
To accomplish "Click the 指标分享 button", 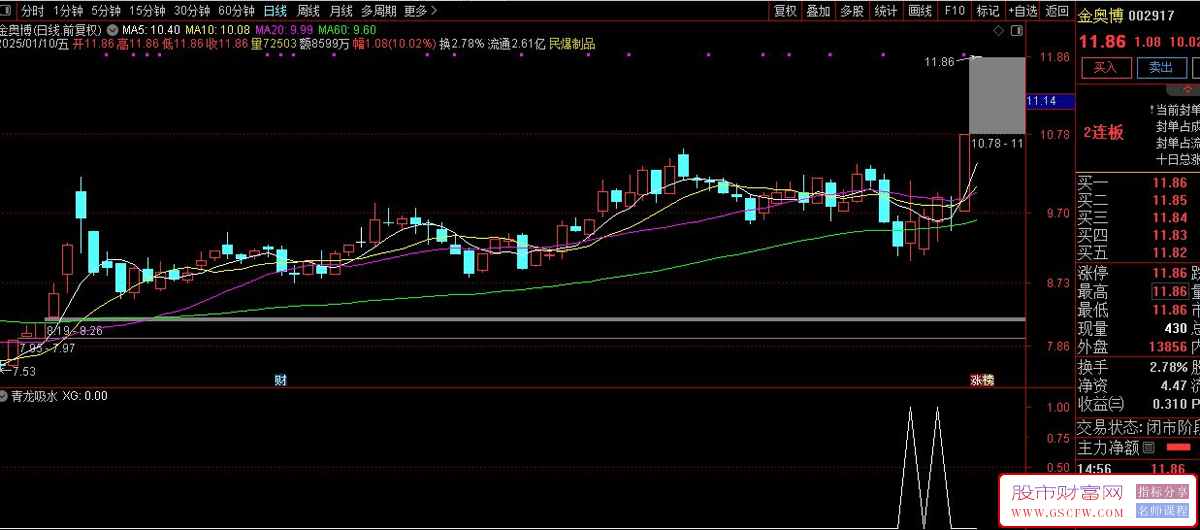I will [1161, 492].
